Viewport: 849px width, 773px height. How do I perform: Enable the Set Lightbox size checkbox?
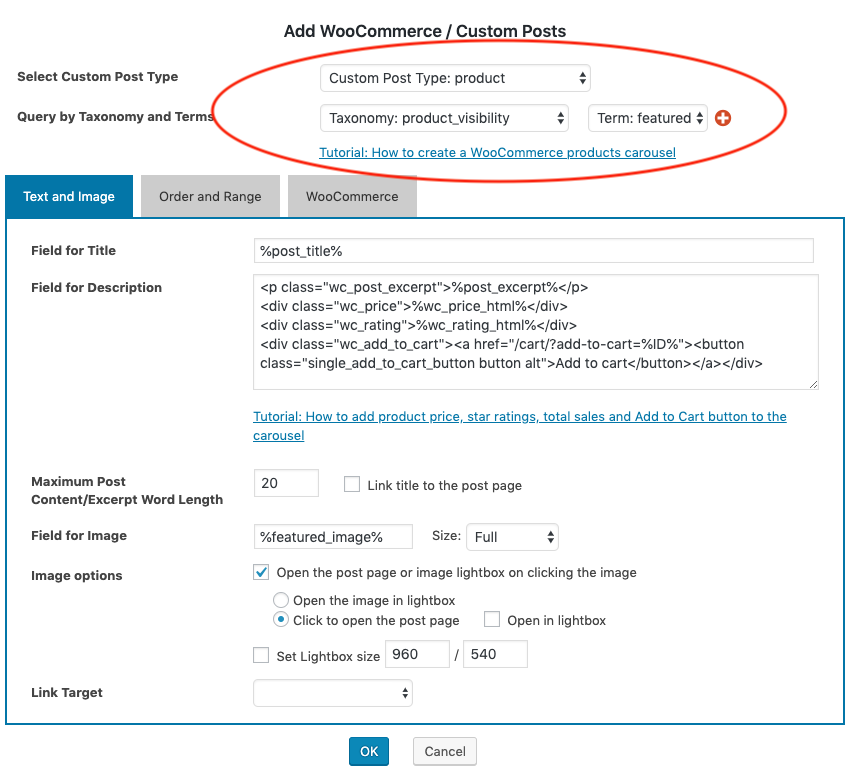pos(262,657)
